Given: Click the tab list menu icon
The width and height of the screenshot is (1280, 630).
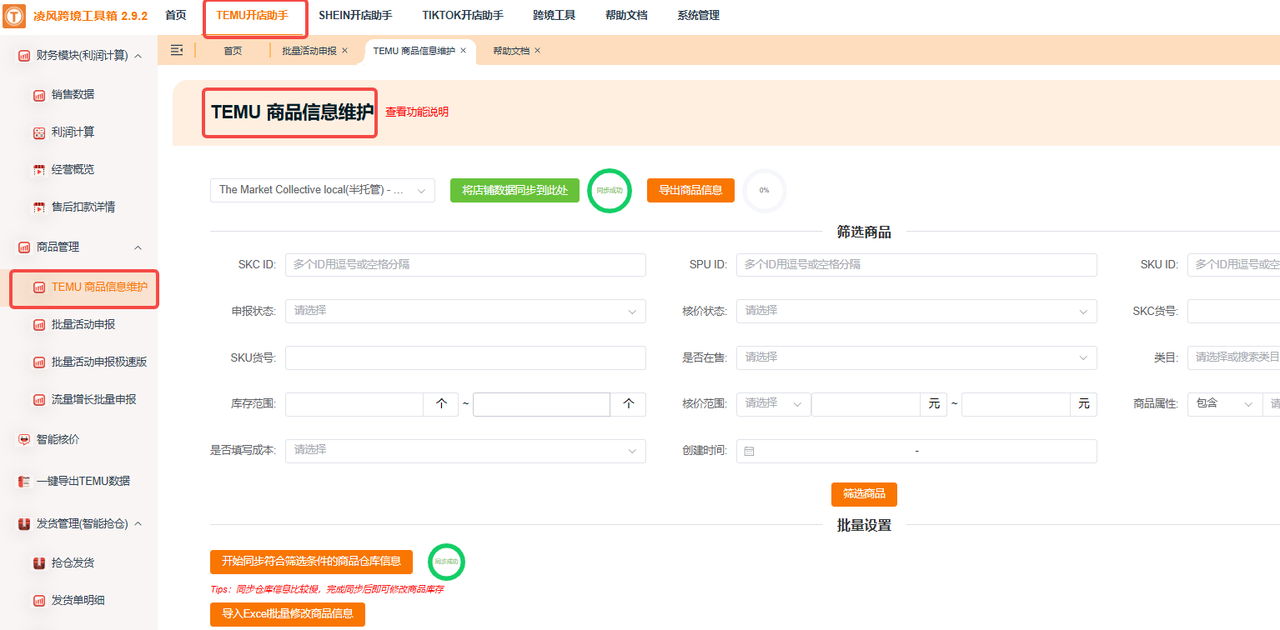Looking at the screenshot, I should (x=175, y=49).
